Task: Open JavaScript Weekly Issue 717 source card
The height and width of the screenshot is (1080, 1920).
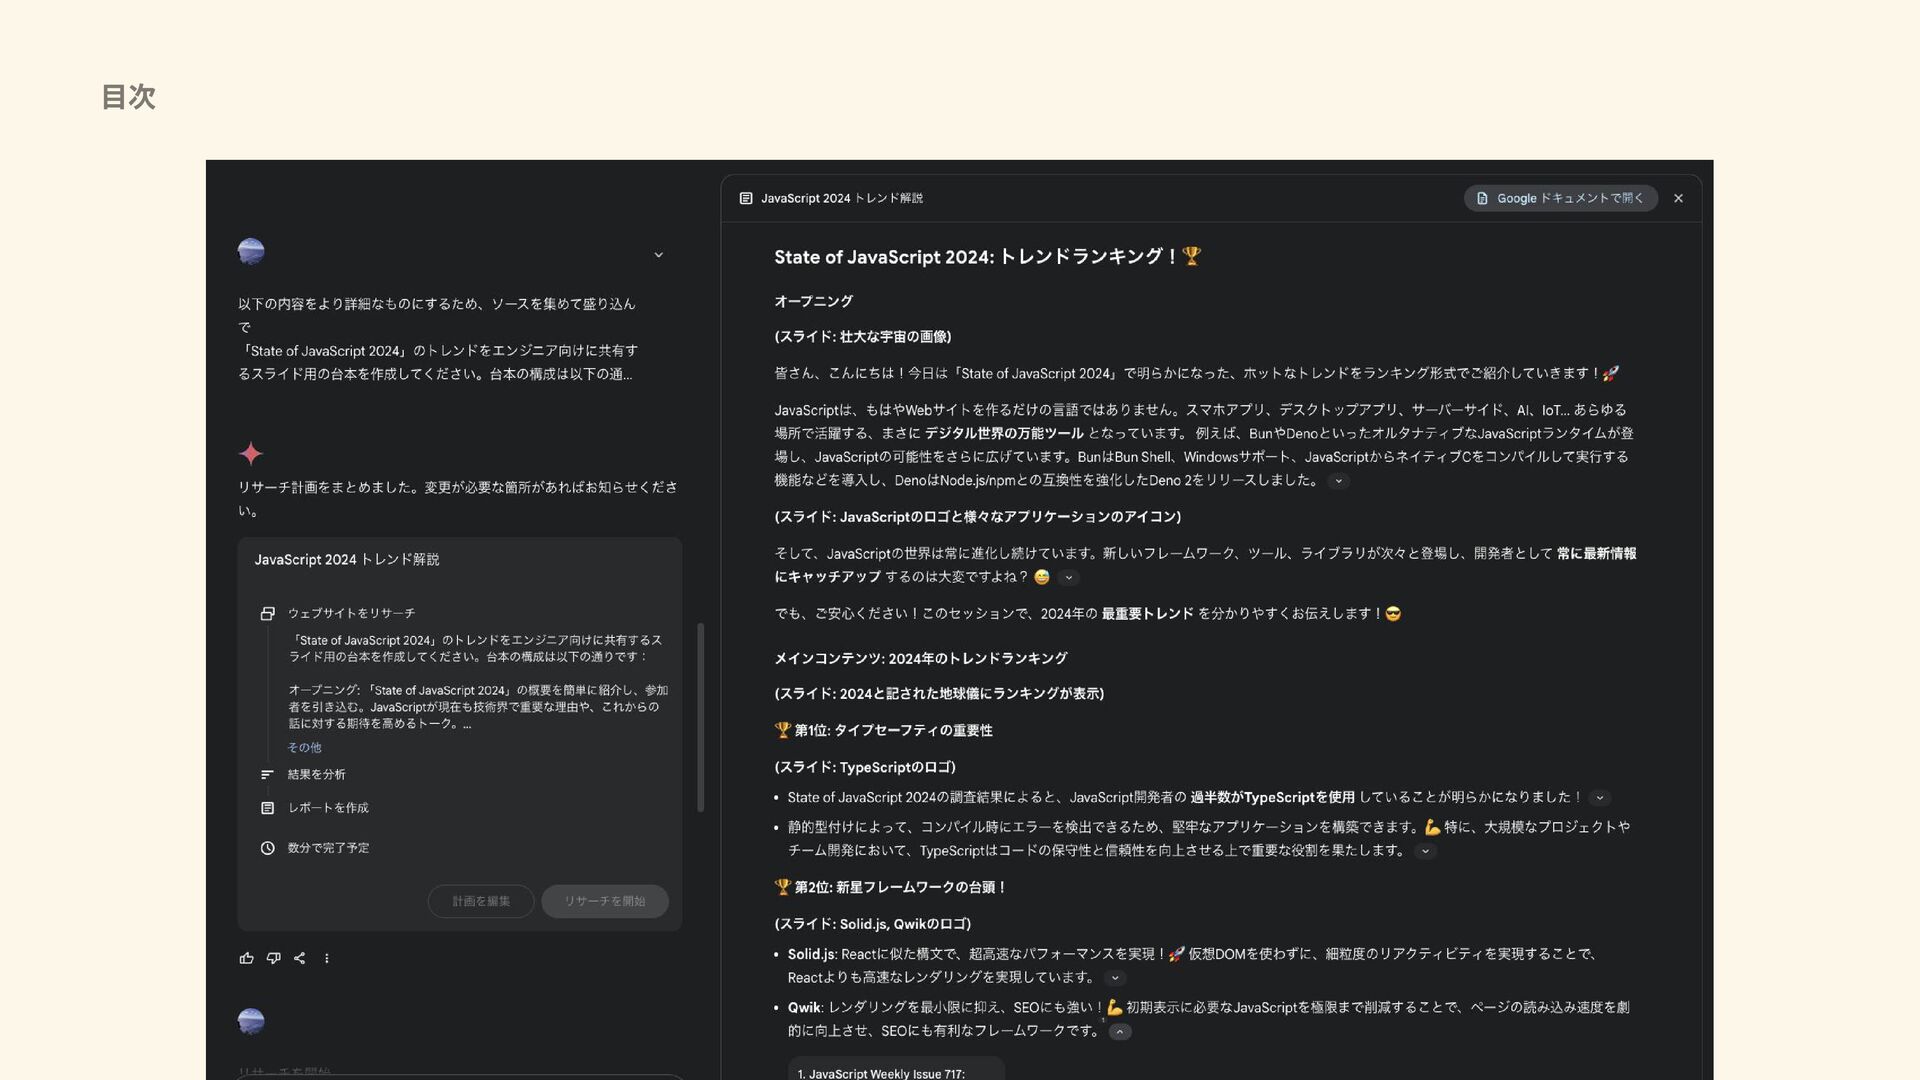Action: [896, 1069]
